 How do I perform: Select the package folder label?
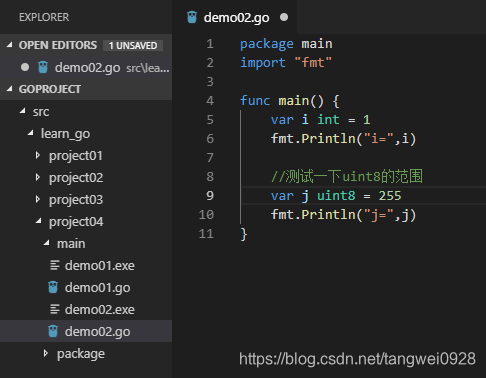81,354
